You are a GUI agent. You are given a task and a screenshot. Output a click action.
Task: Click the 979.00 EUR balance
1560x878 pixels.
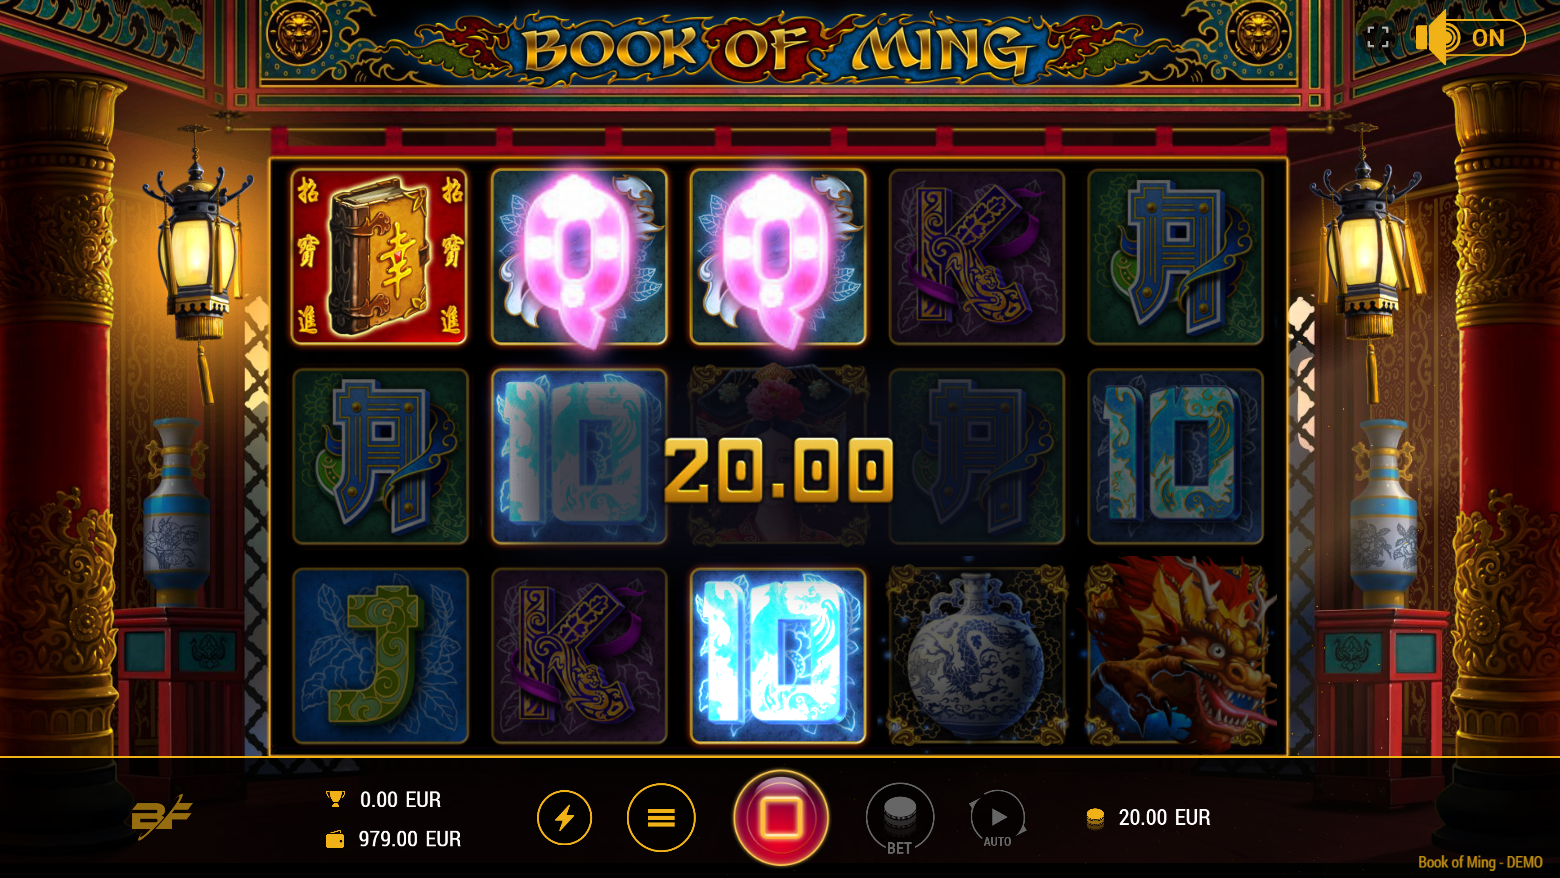click(x=410, y=839)
